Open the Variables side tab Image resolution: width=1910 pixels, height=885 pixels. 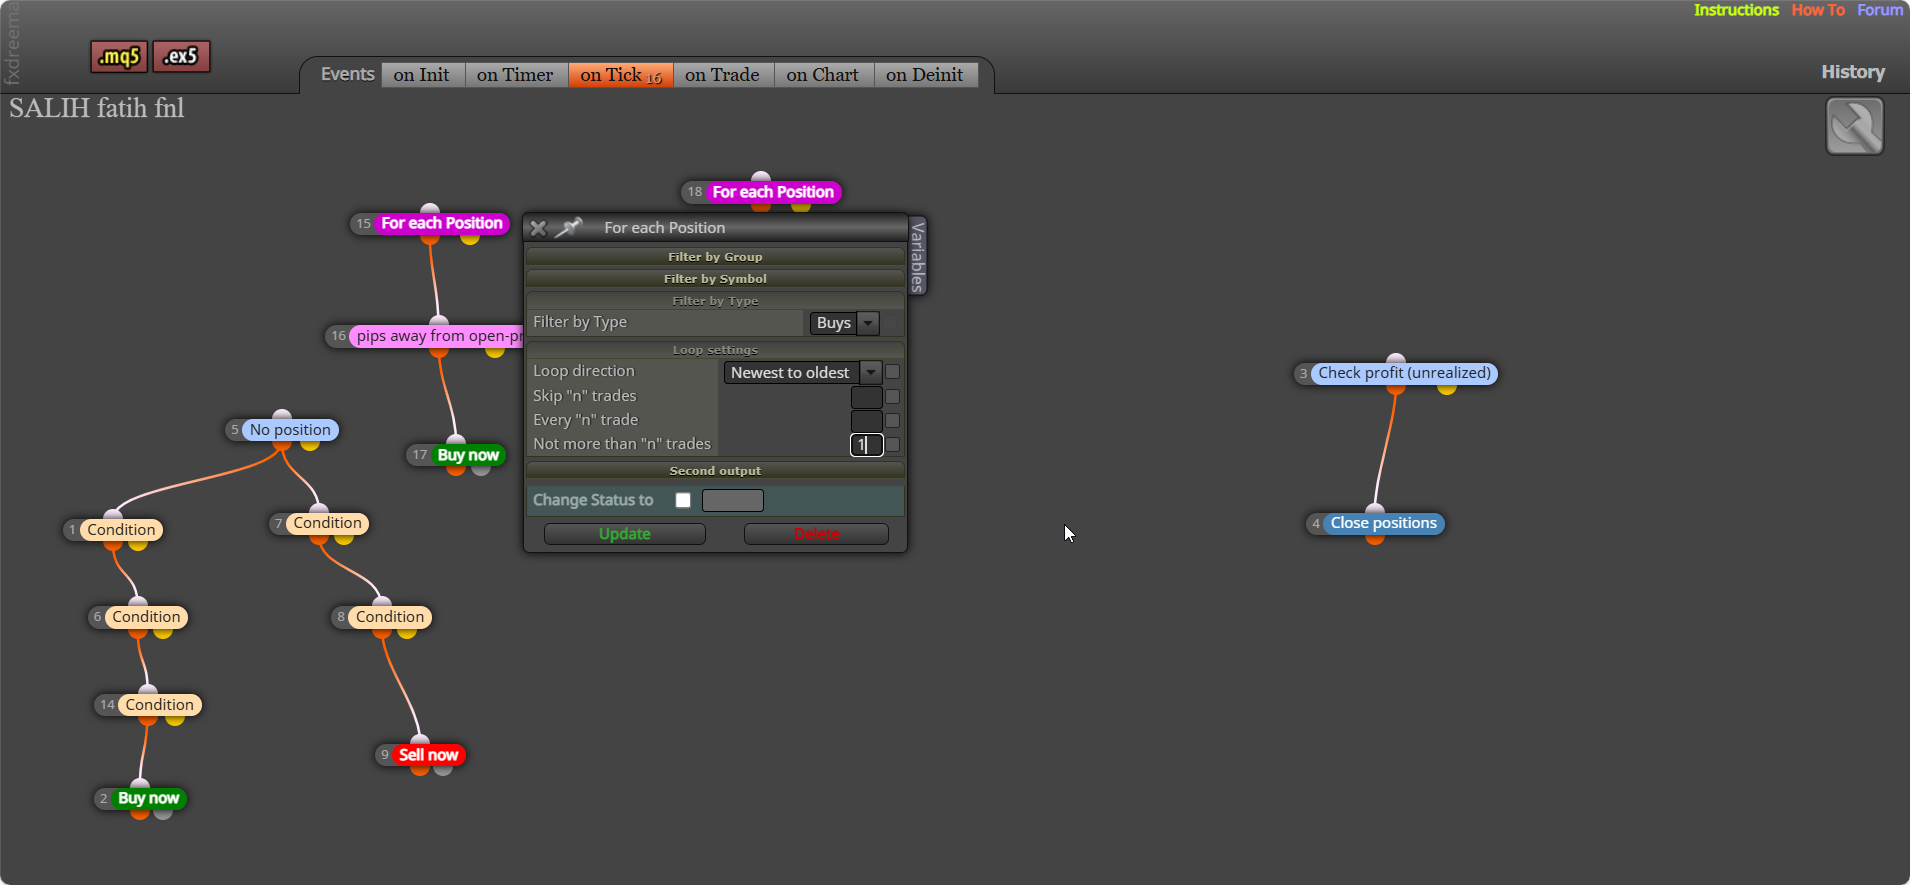(918, 256)
